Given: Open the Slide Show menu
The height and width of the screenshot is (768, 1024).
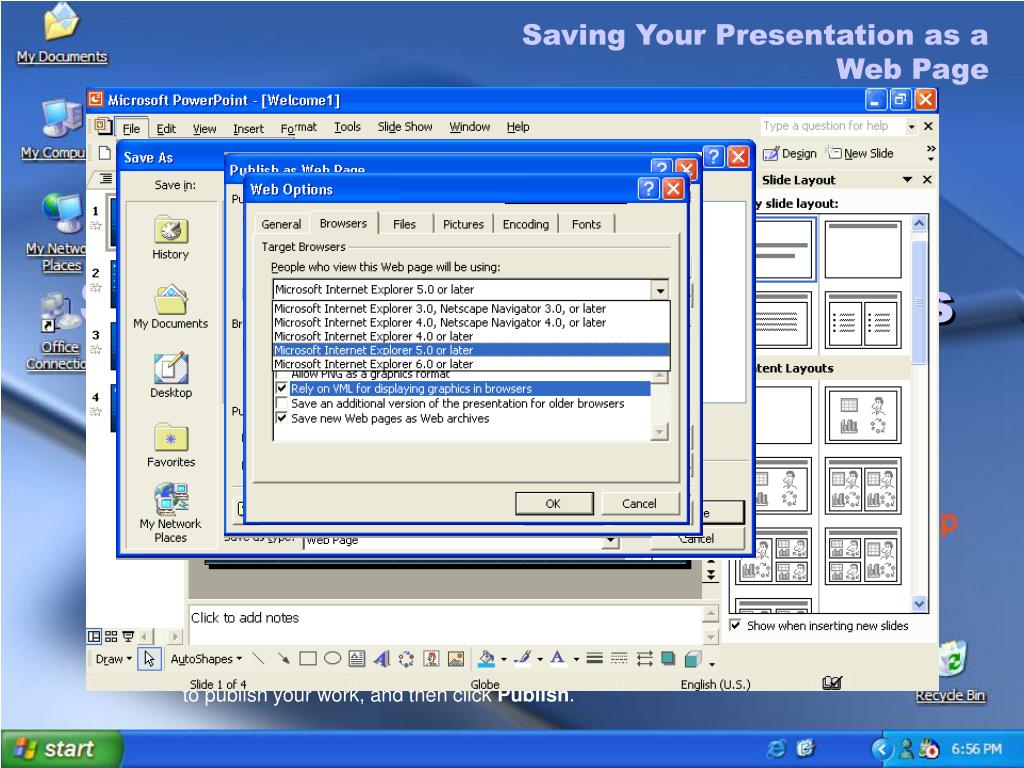Looking at the screenshot, I should click(405, 127).
